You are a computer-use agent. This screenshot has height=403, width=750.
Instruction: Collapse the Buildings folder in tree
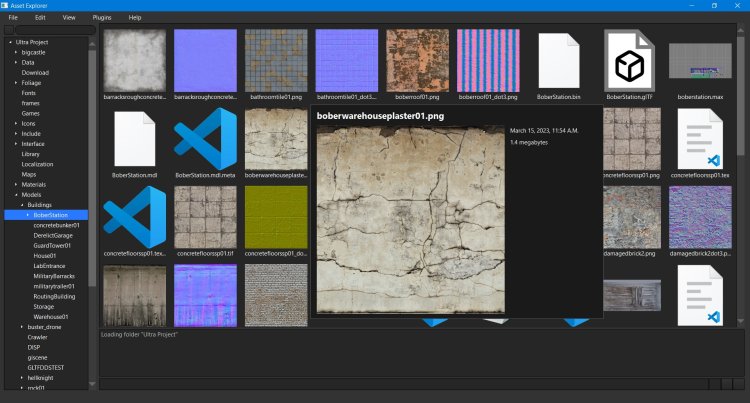pos(23,205)
